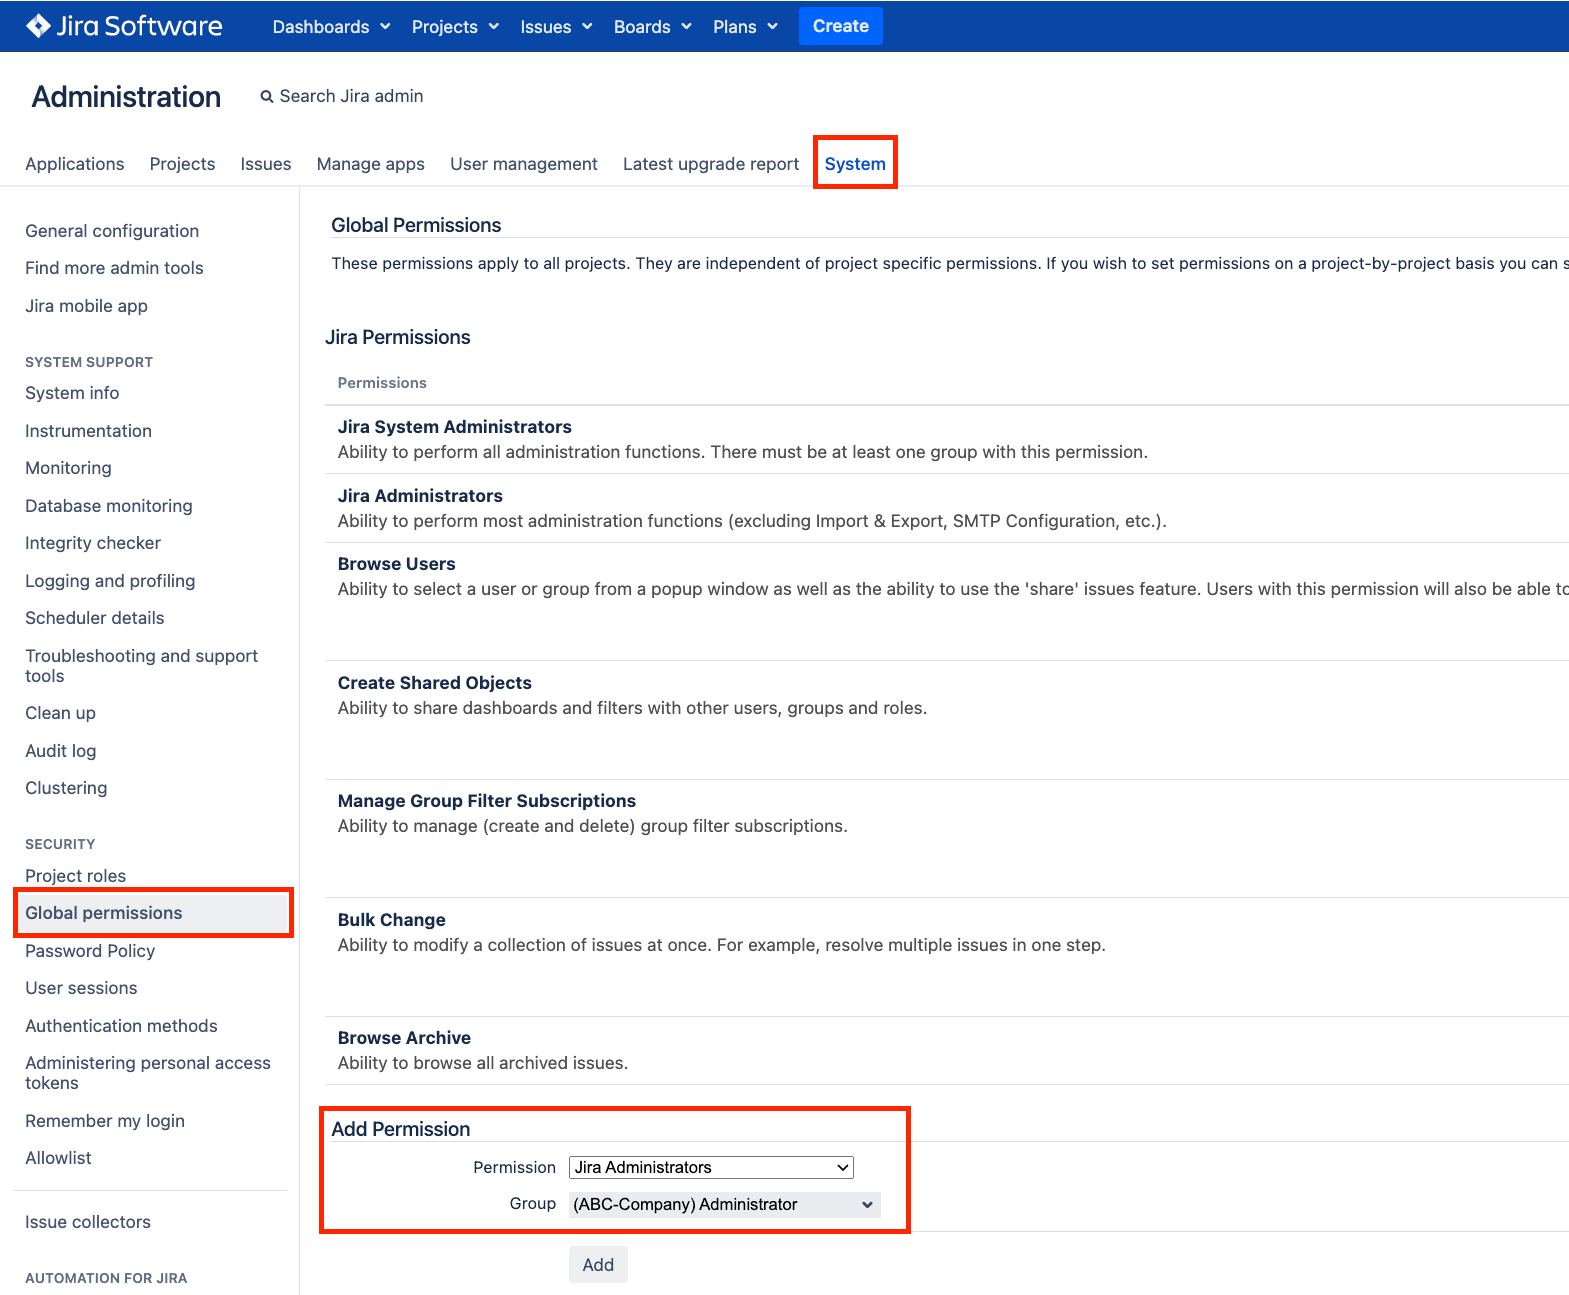Expand the Plans menu

745,27
